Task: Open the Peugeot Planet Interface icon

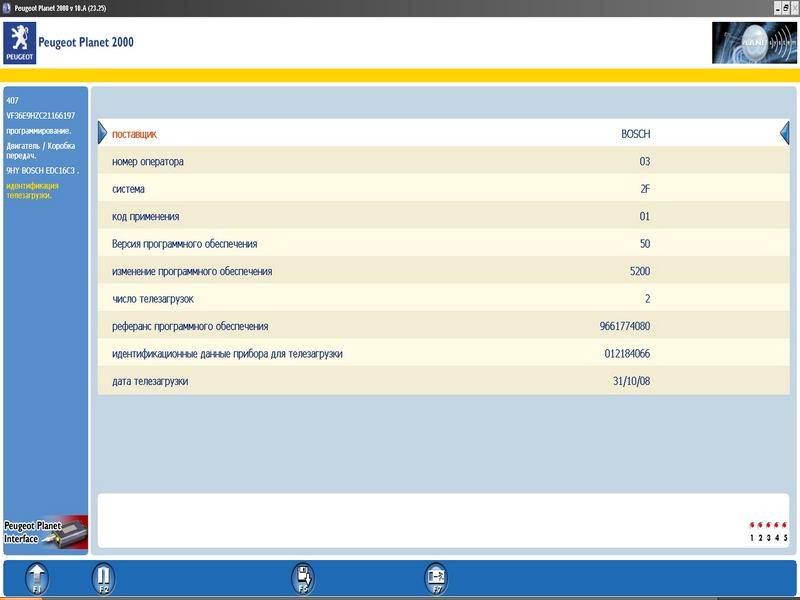Action: click(x=45, y=532)
